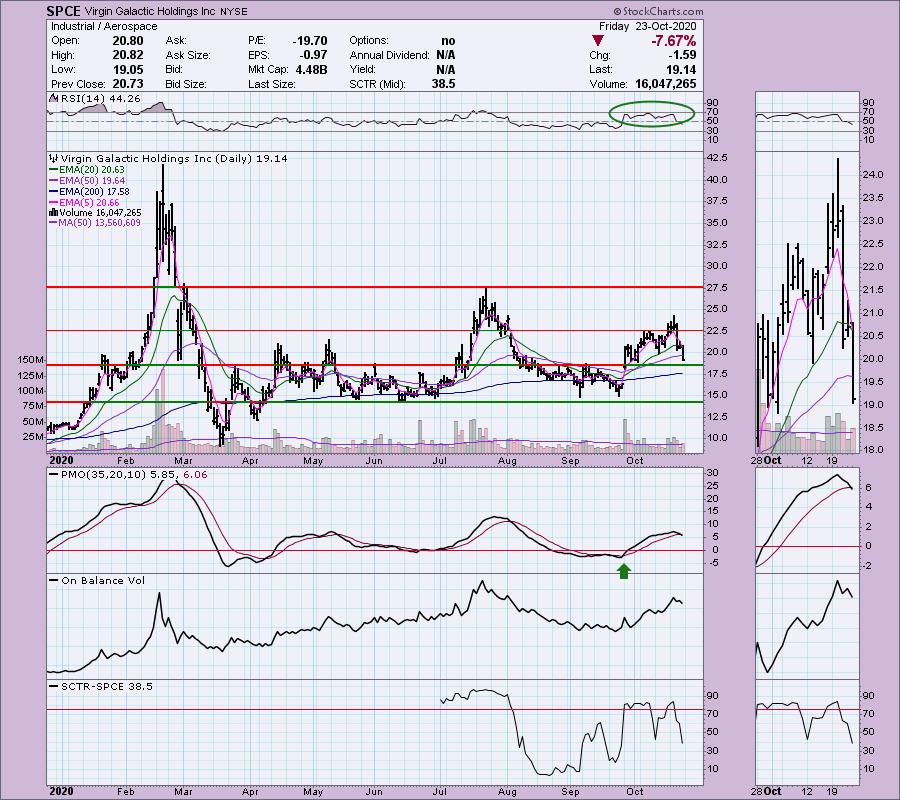Click the Options value no
900x800 pixels.
pos(448,41)
